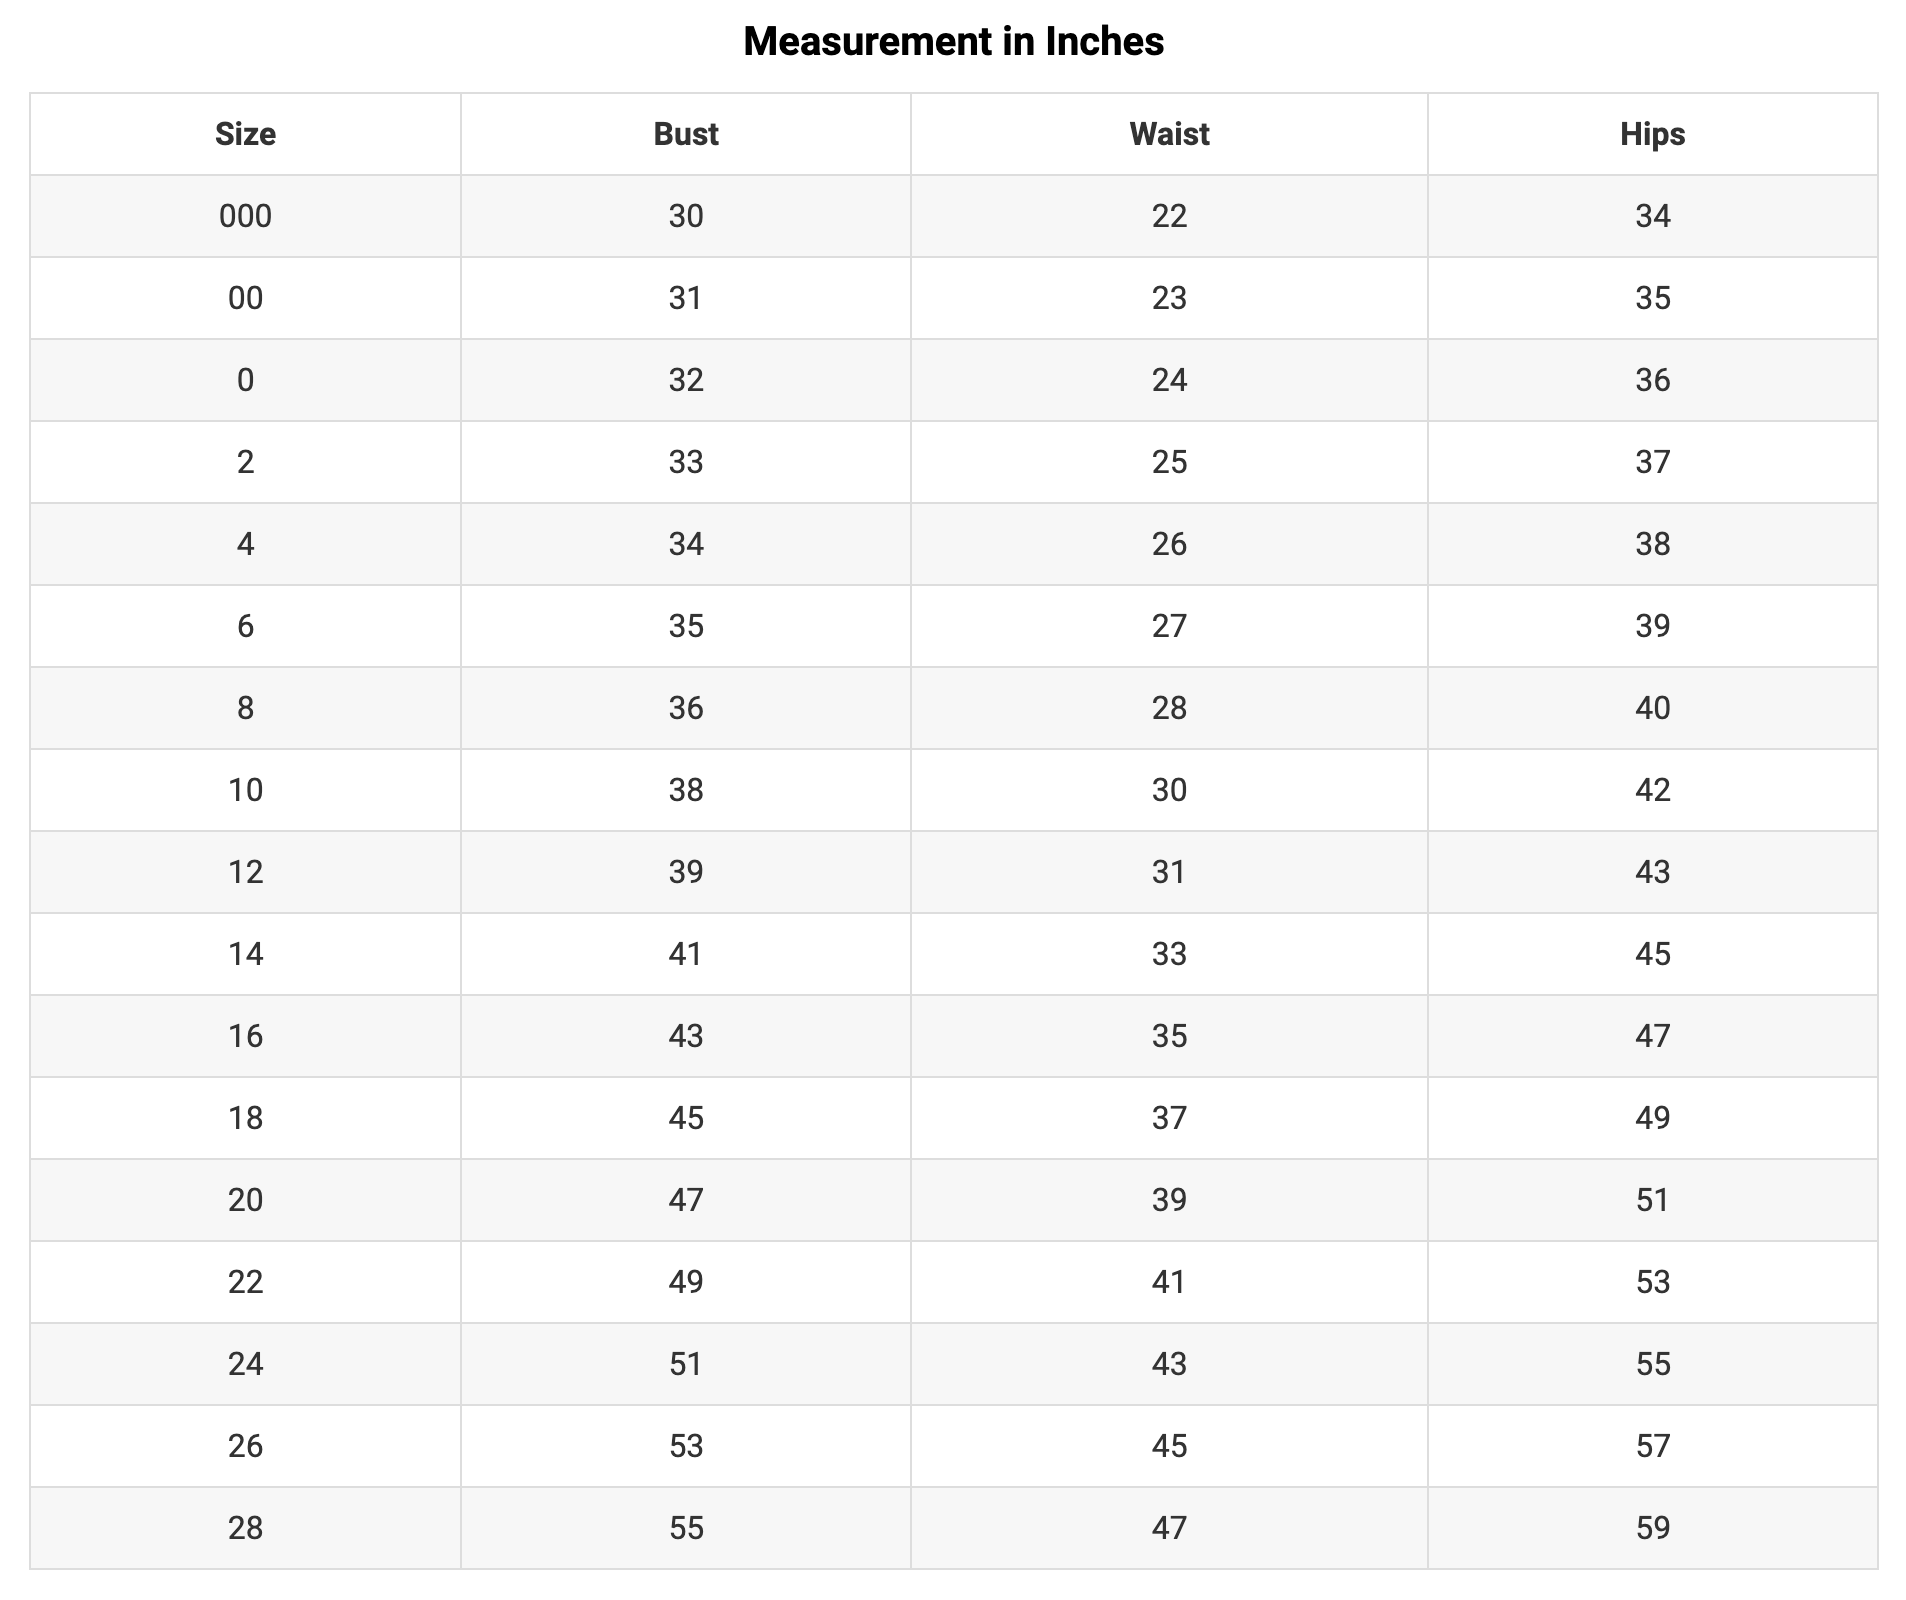Select the size 000 cell

[x=245, y=216]
